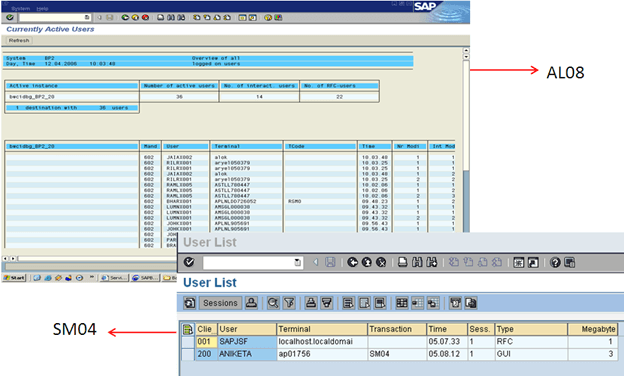Click Customize Layout icon in AL08 toolbar

(x=278, y=18)
